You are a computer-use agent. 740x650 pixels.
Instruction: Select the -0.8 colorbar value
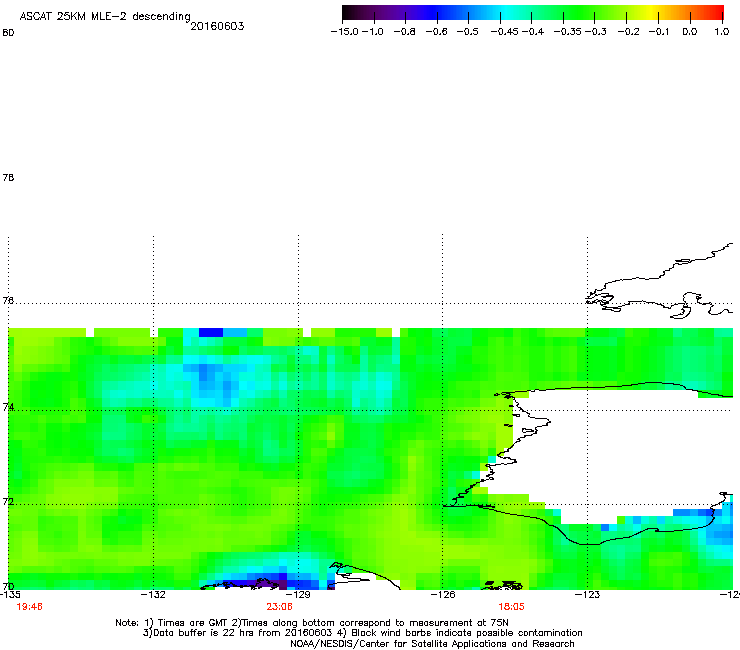(x=404, y=32)
